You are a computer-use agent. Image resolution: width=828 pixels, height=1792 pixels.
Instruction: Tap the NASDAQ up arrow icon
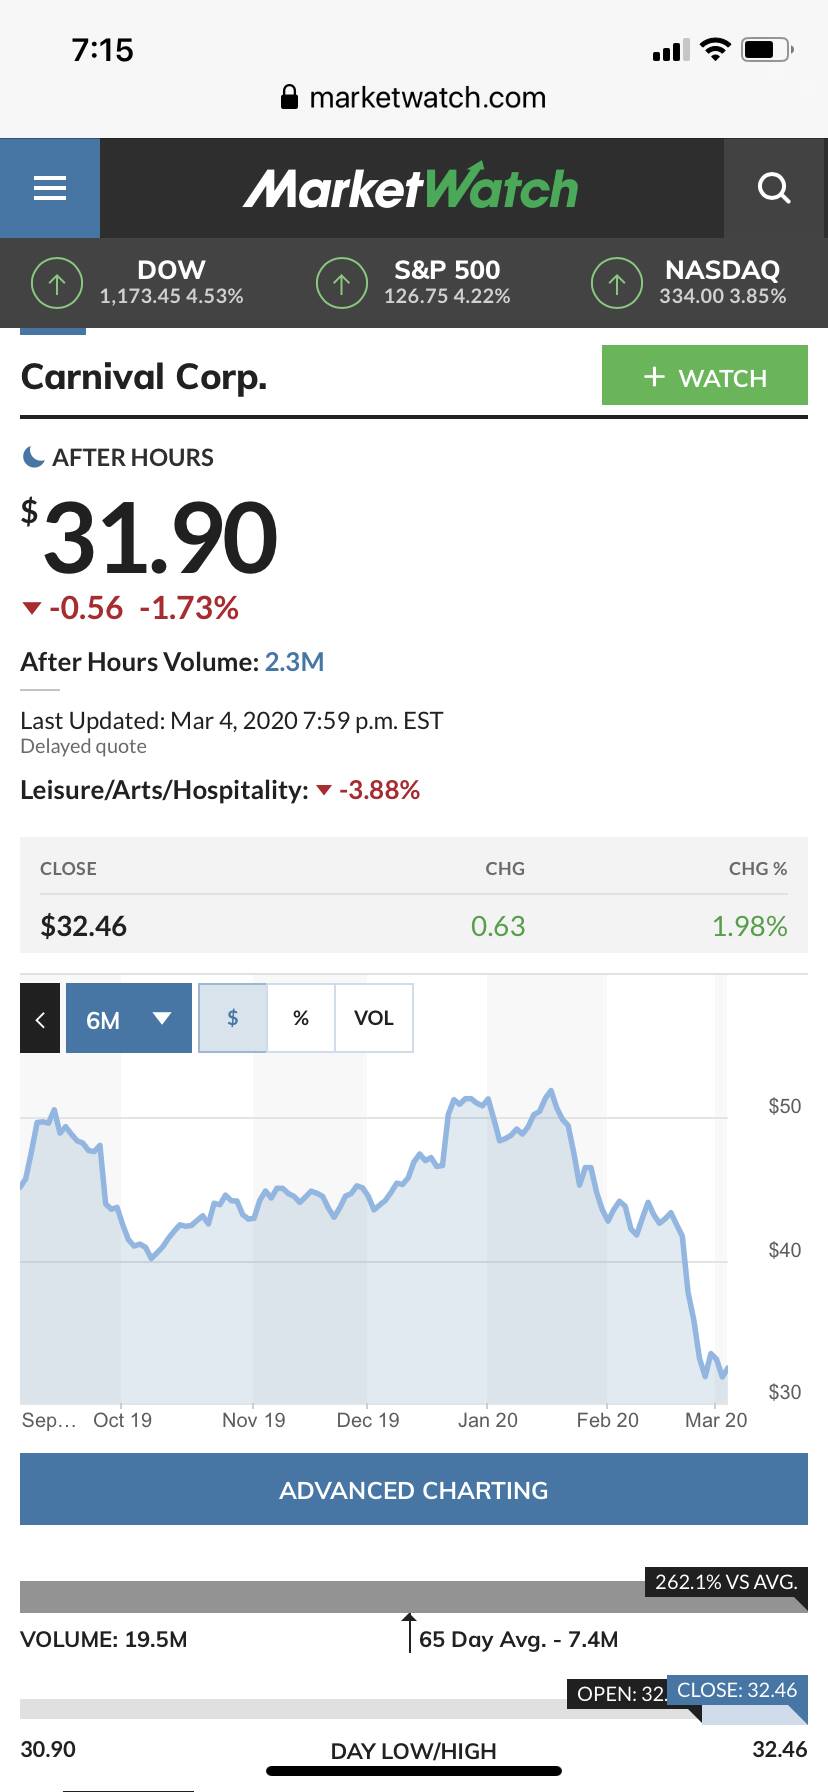617,283
